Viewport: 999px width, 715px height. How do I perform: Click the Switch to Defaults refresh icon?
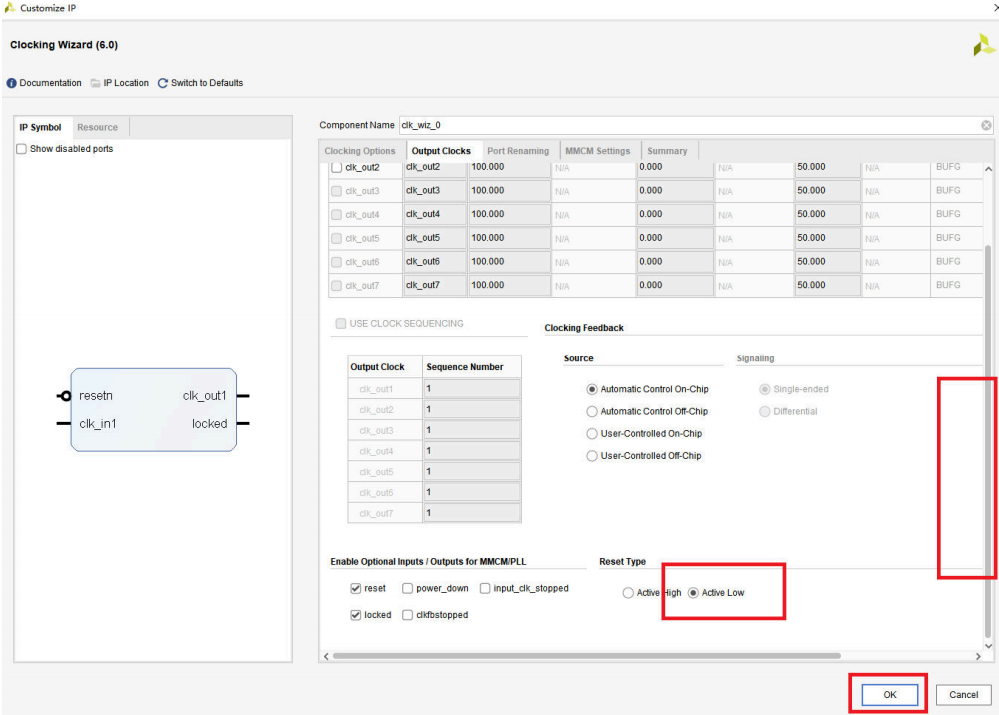[163, 83]
